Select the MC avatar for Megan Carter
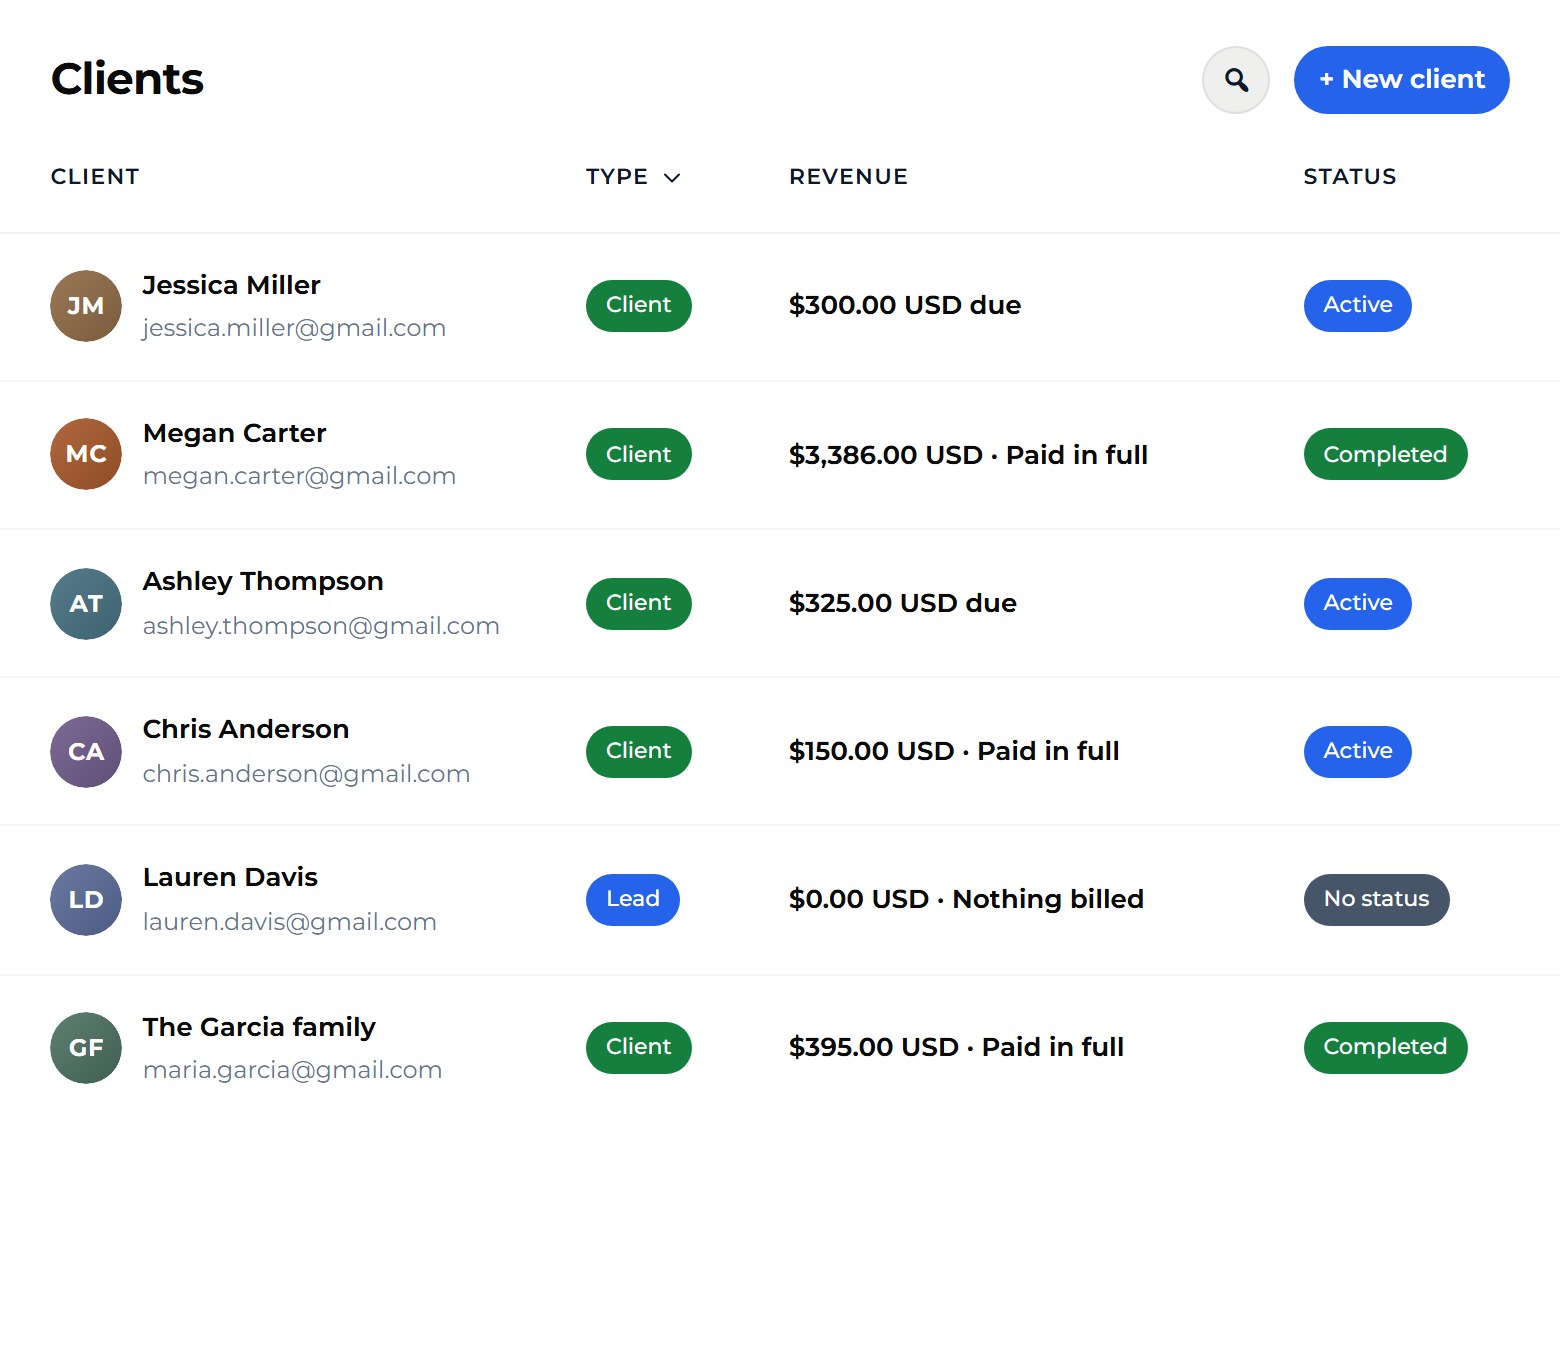 click(86, 454)
